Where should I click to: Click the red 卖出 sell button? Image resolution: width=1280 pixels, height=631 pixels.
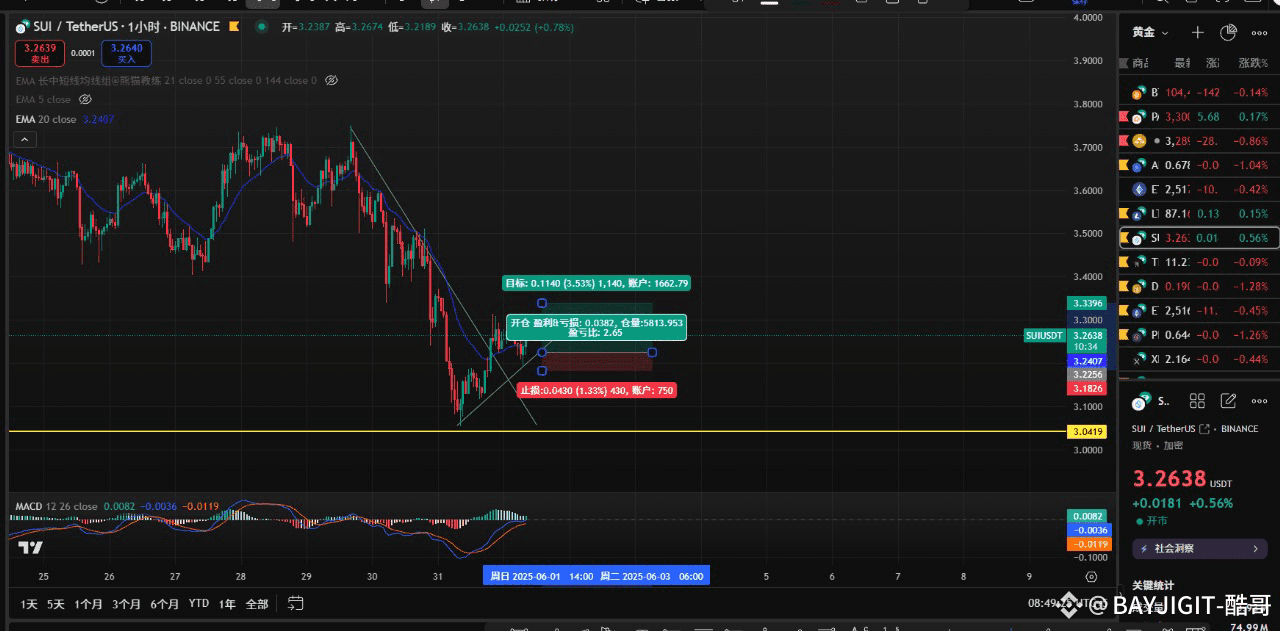click(x=38, y=53)
